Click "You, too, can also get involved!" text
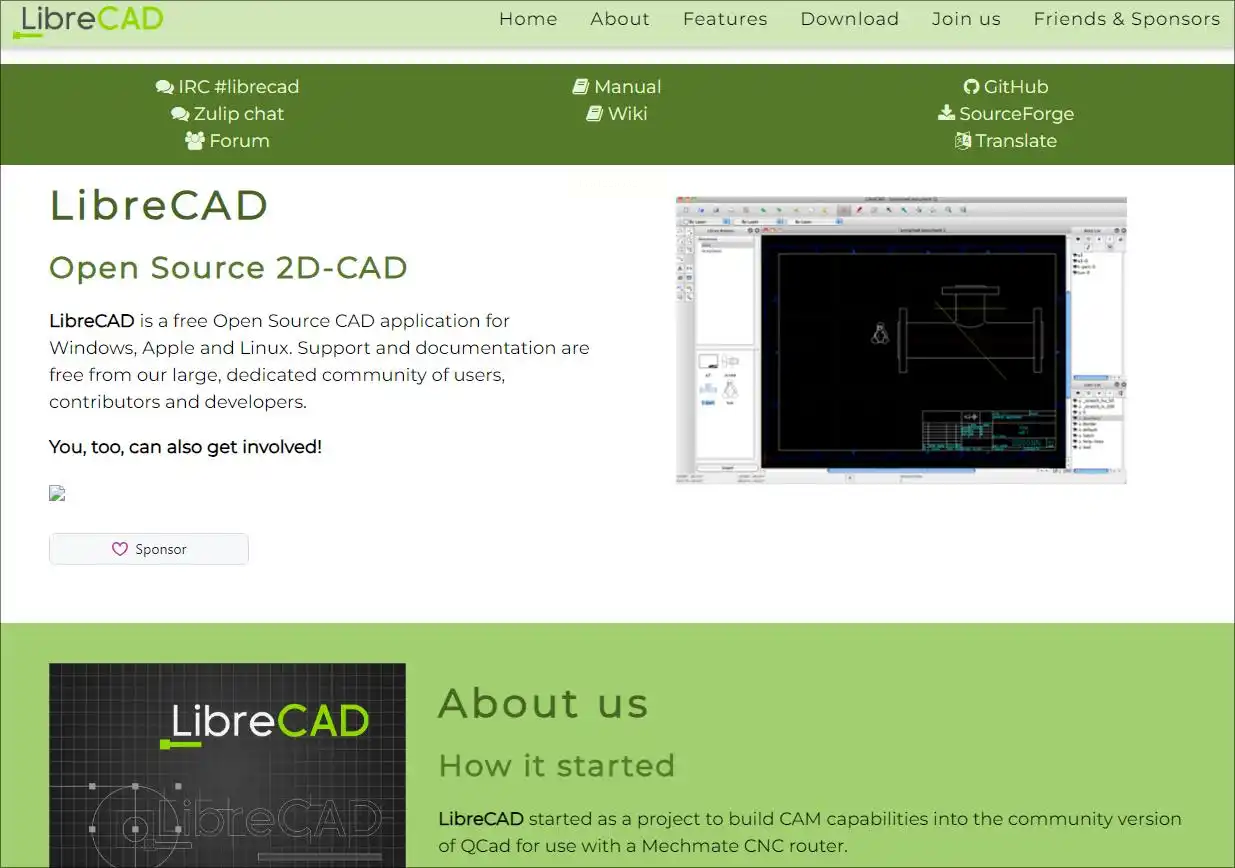Viewport: 1235px width, 868px height. pyautogui.click(x=185, y=447)
